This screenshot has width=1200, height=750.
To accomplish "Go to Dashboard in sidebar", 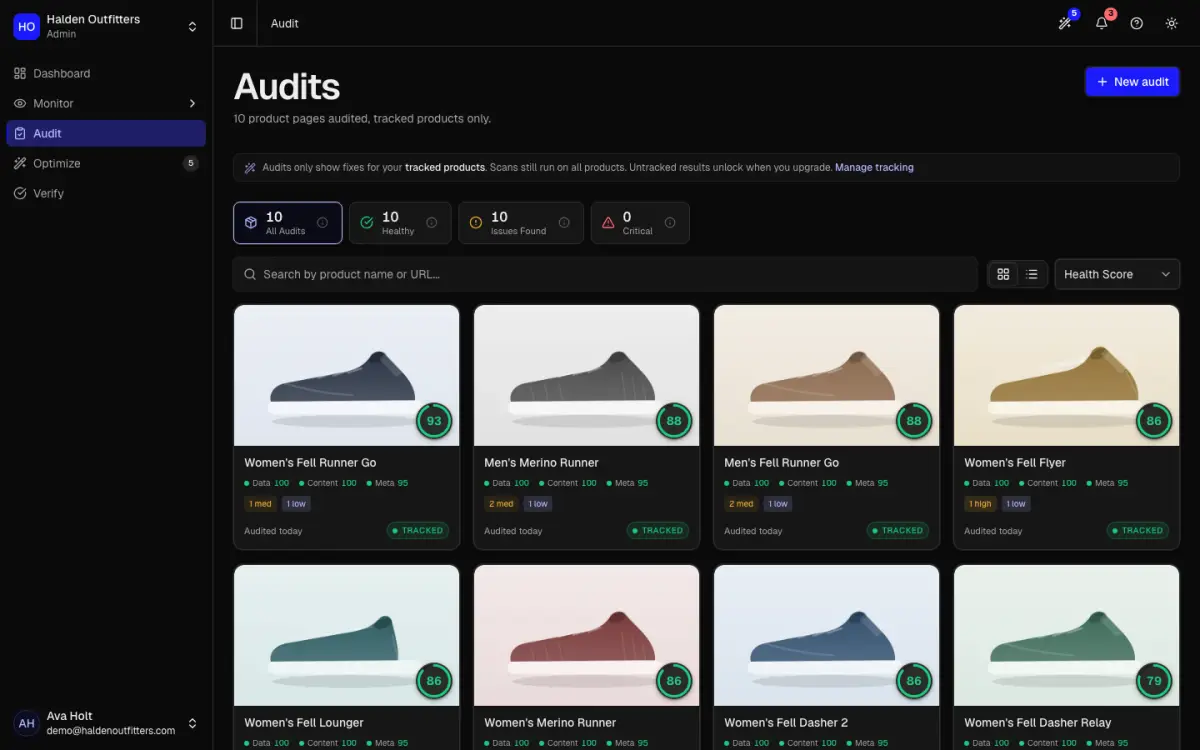I will [106, 73].
